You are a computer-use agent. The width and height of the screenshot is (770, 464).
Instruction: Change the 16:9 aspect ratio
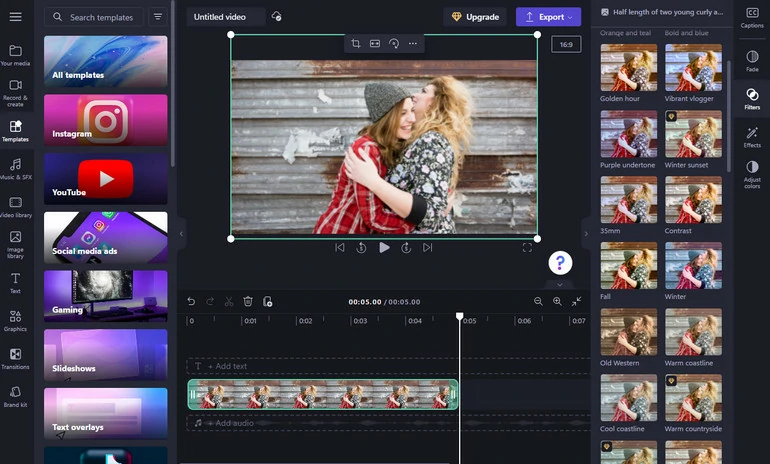click(566, 44)
